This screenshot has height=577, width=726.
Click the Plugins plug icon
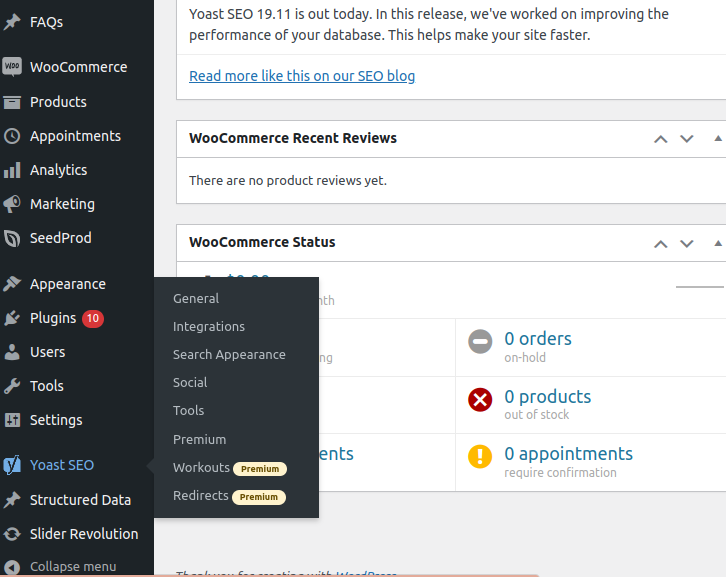point(12,318)
